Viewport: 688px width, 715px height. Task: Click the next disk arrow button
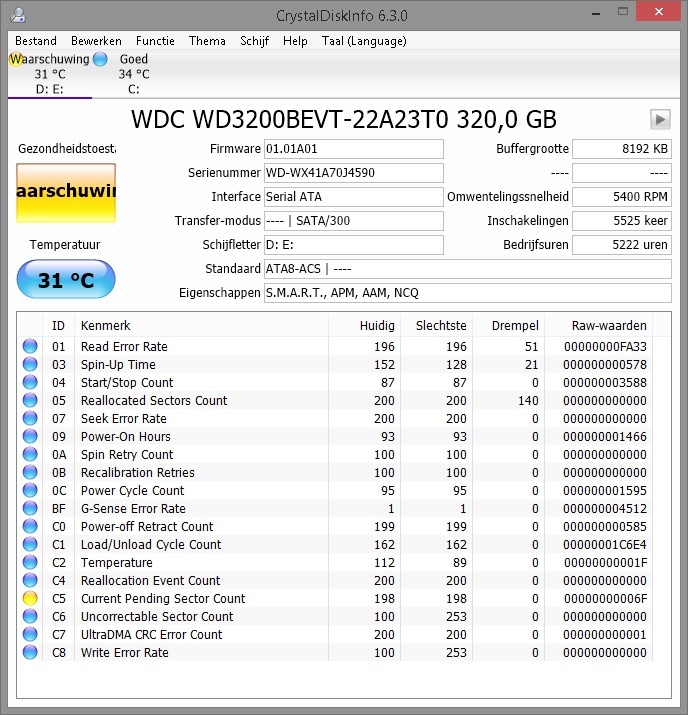[660, 120]
